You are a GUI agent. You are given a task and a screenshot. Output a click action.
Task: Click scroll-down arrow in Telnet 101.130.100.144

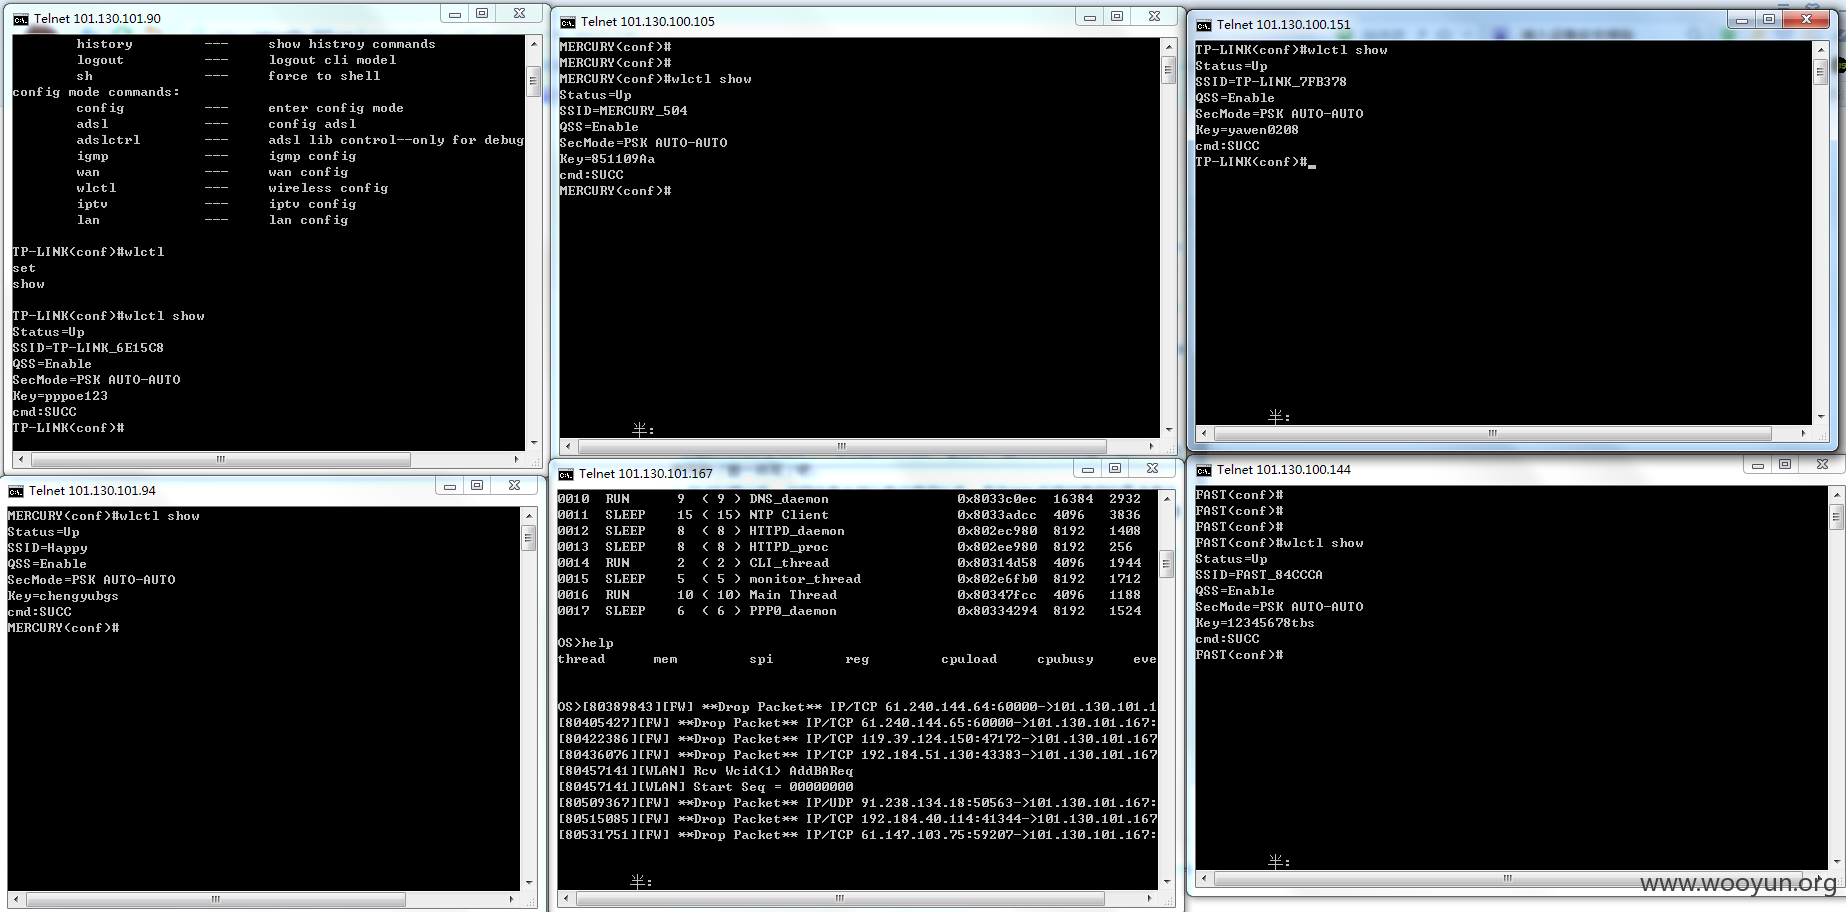(1836, 862)
